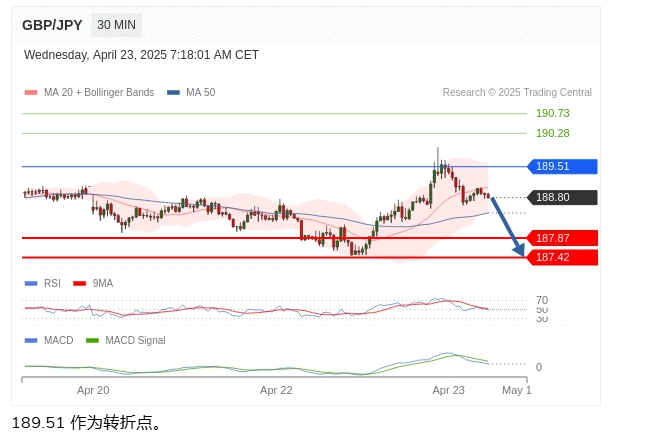Screen dimensions: 652x444
Task: Click the RSI 70 level label
Action: [x=542, y=300]
